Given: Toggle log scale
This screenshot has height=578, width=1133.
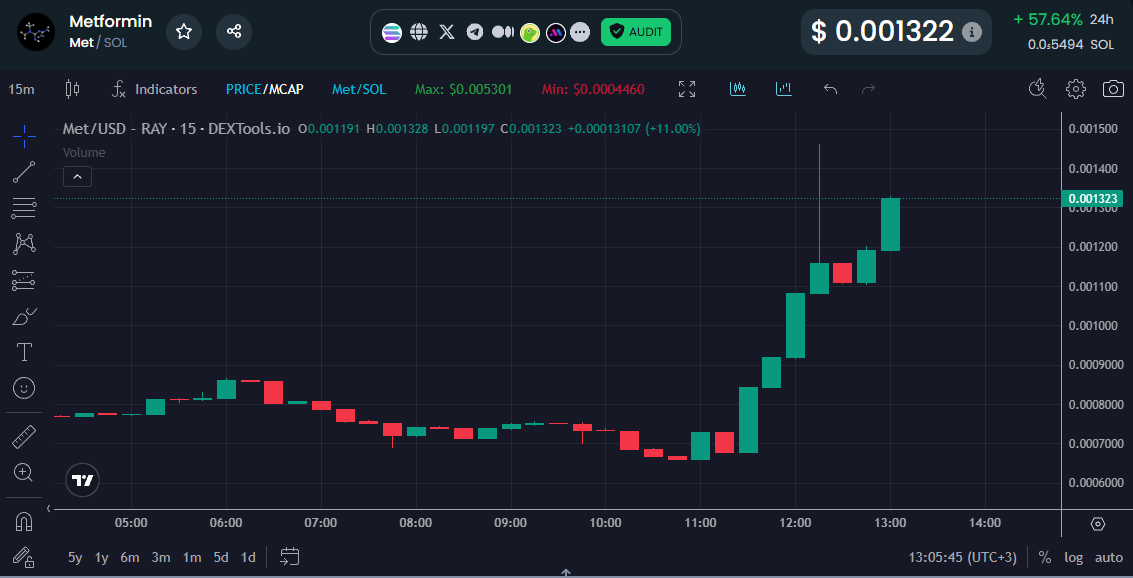Looking at the screenshot, I should tap(1074, 557).
